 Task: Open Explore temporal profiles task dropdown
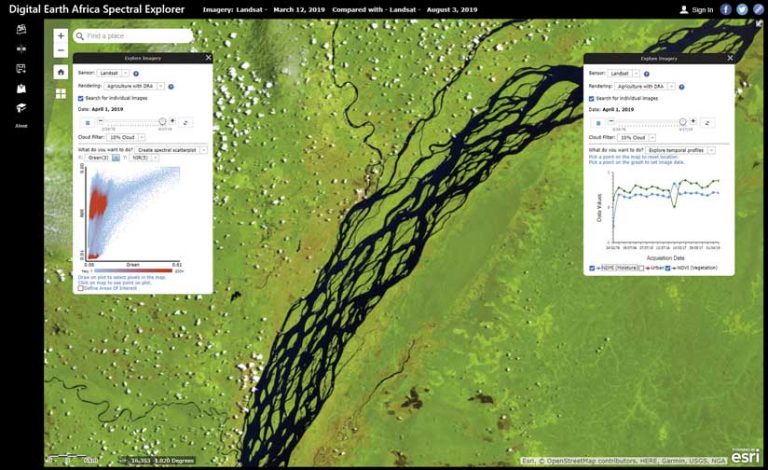coord(680,150)
